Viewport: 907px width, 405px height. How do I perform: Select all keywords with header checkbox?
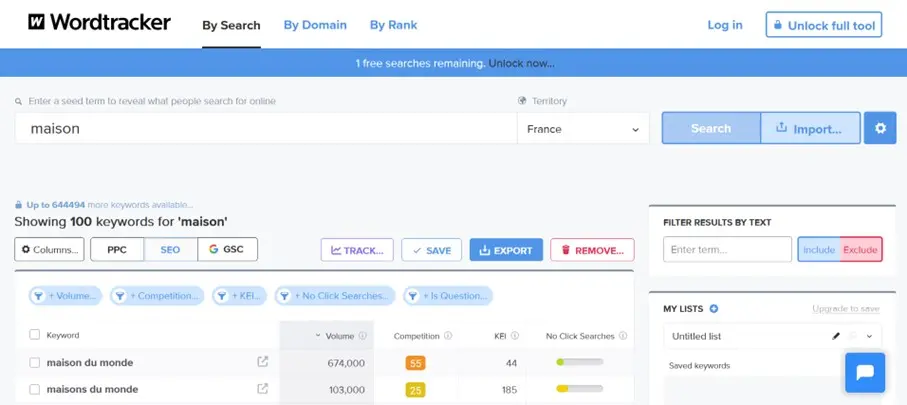click(x=35, y=334)
